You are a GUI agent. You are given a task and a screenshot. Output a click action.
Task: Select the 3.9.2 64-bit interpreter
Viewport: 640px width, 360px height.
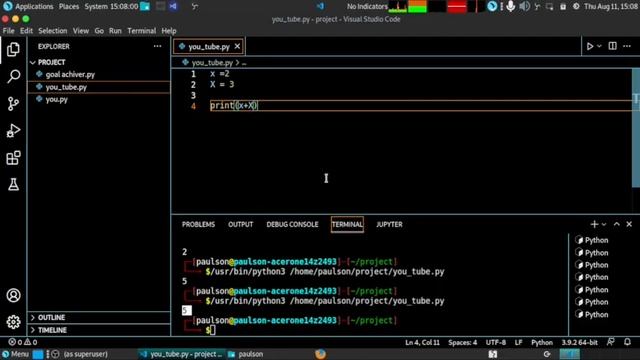coord(579,342)
